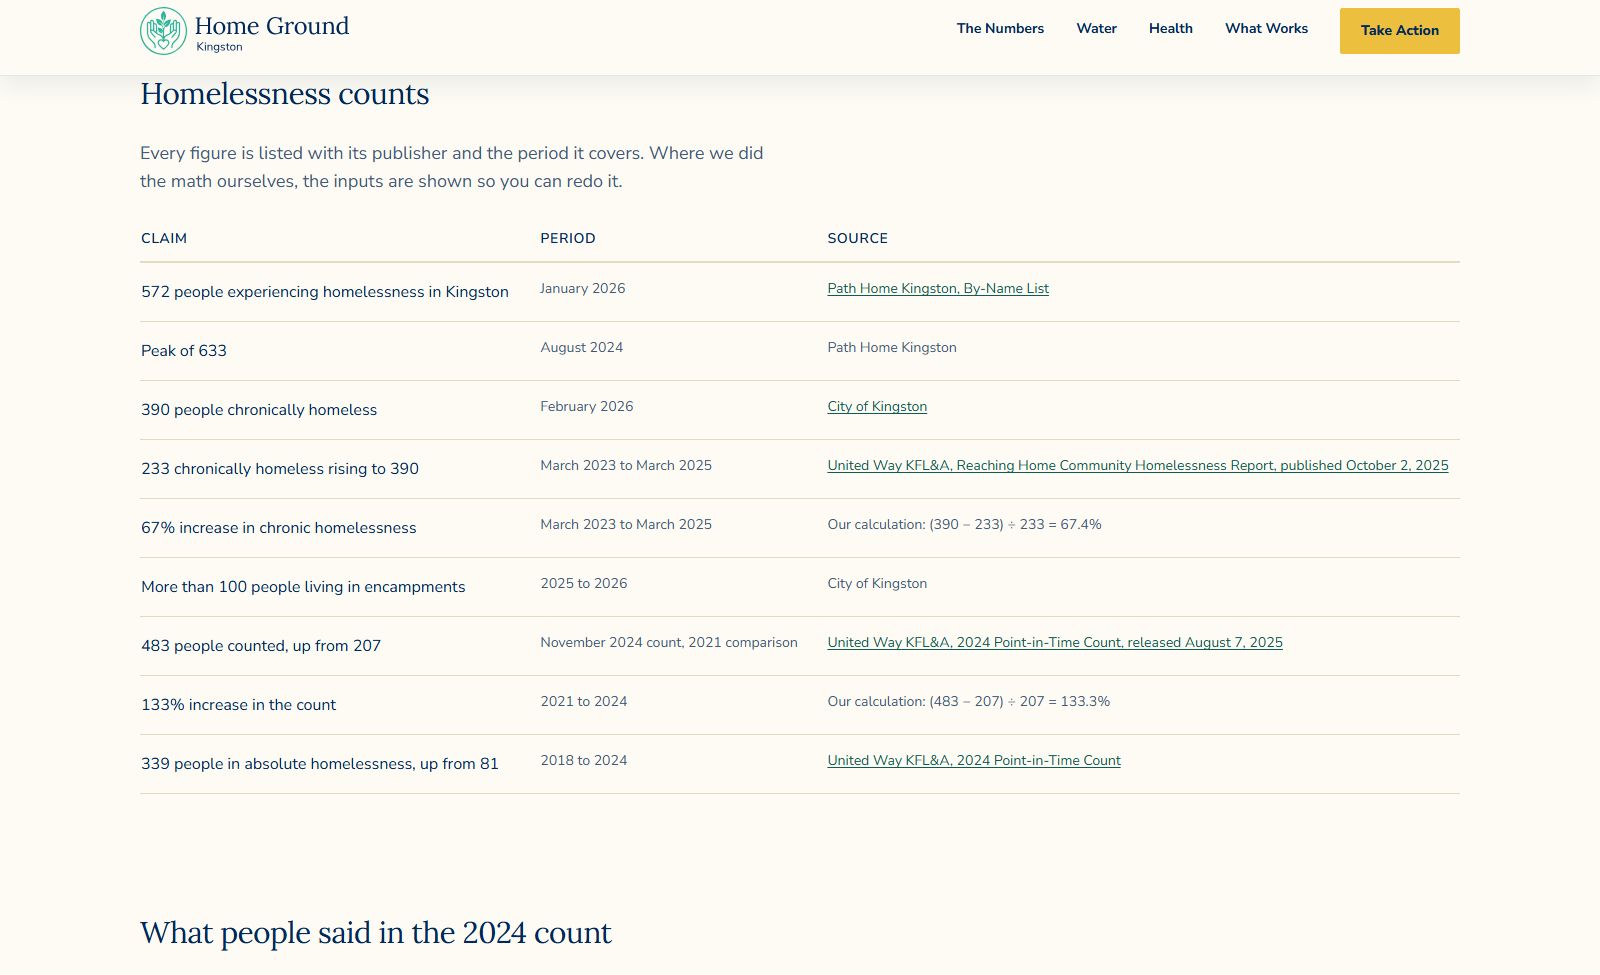The width and height of the screenshot is (1600, 975).
Task: Select the '572 people experiencing homelessness in Kingston' claim
Action: coord(325,292)
